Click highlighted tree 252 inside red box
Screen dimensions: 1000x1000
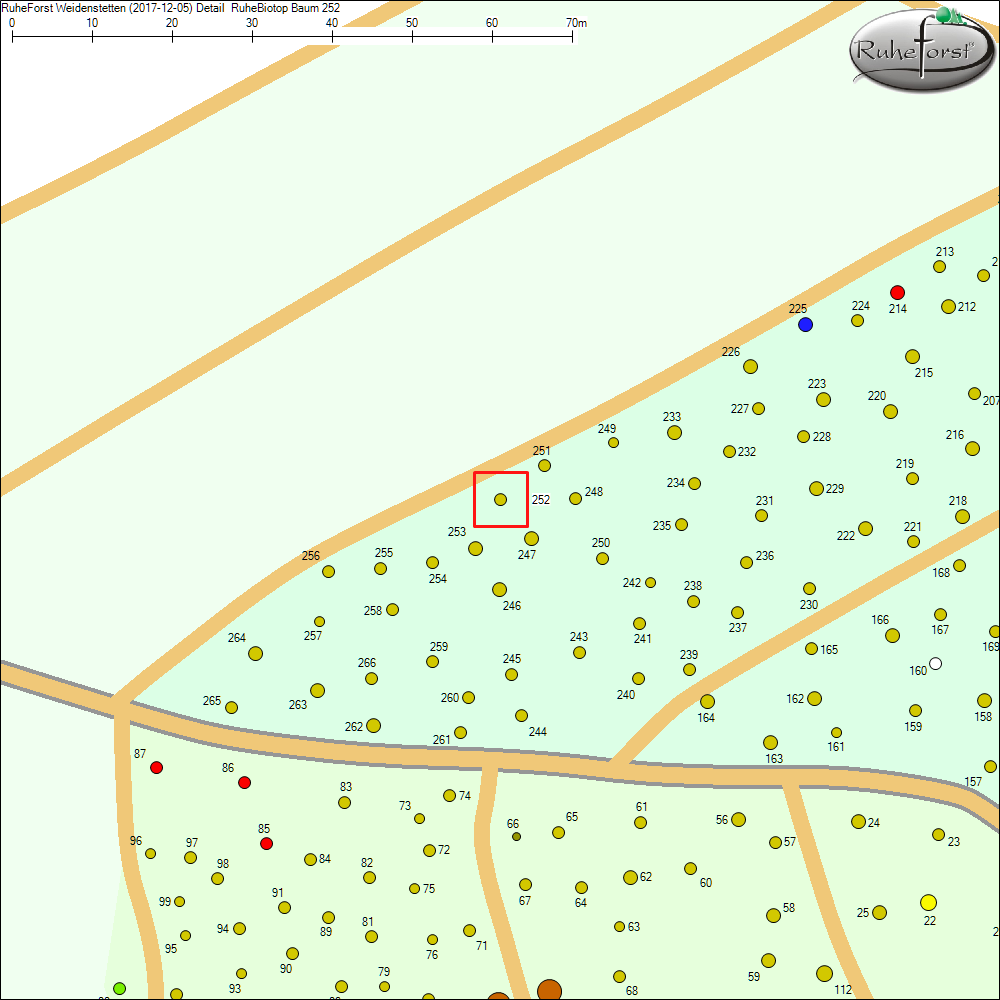click(x=500, y=499)
